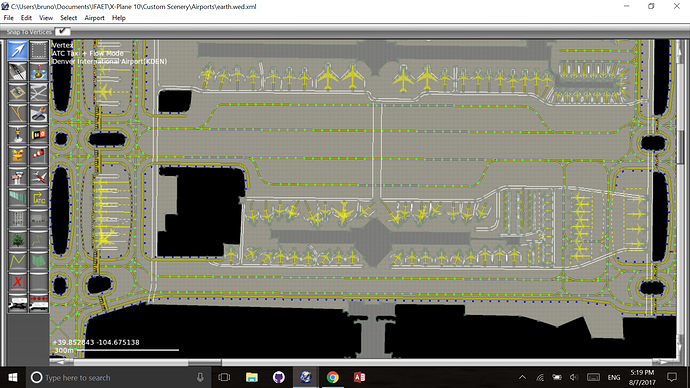This screenshot has height=388, width=690.
Task: Open the volume control in the tray
Action: [x=574, y=377]
